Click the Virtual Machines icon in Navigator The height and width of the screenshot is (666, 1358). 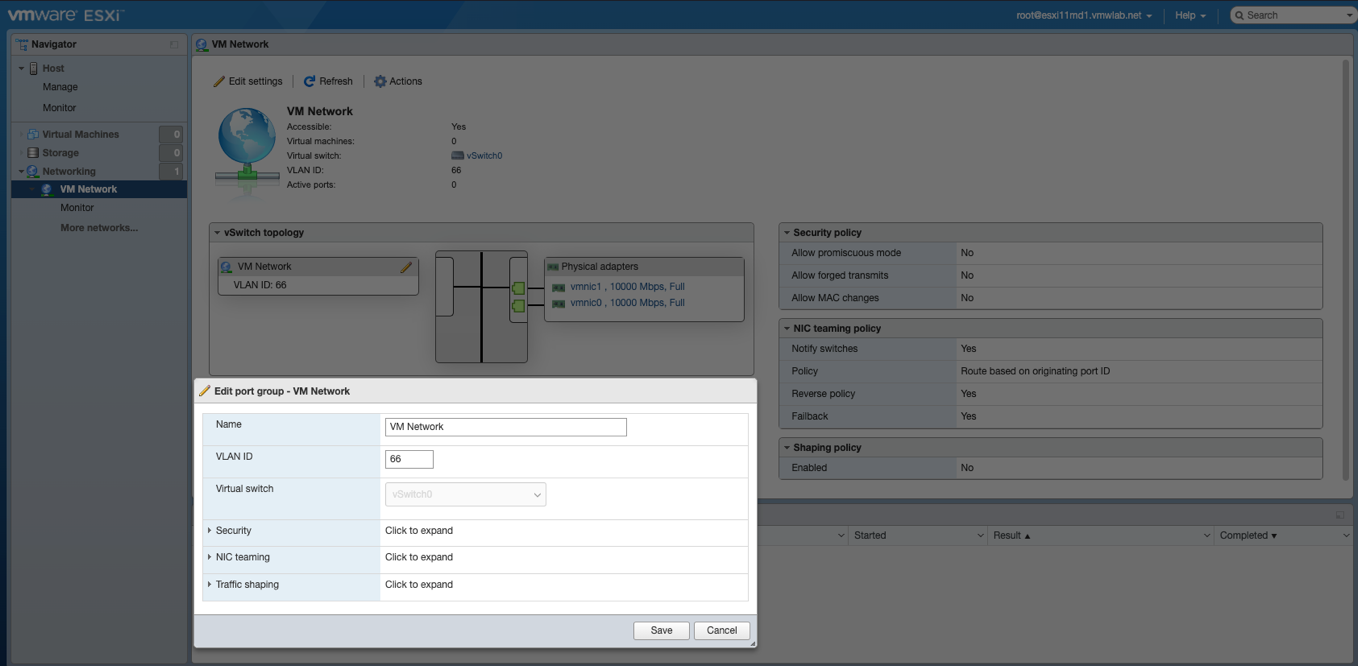[x=33, y=134]
